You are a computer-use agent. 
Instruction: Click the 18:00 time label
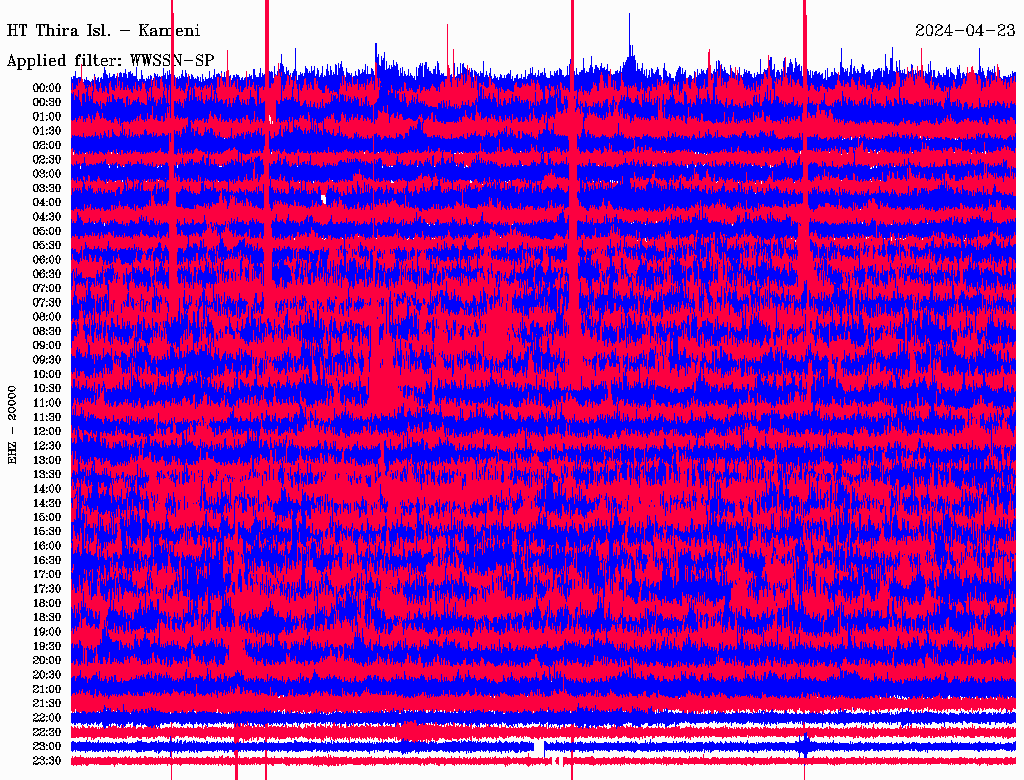pyautogui.click(x=47, y=604)
